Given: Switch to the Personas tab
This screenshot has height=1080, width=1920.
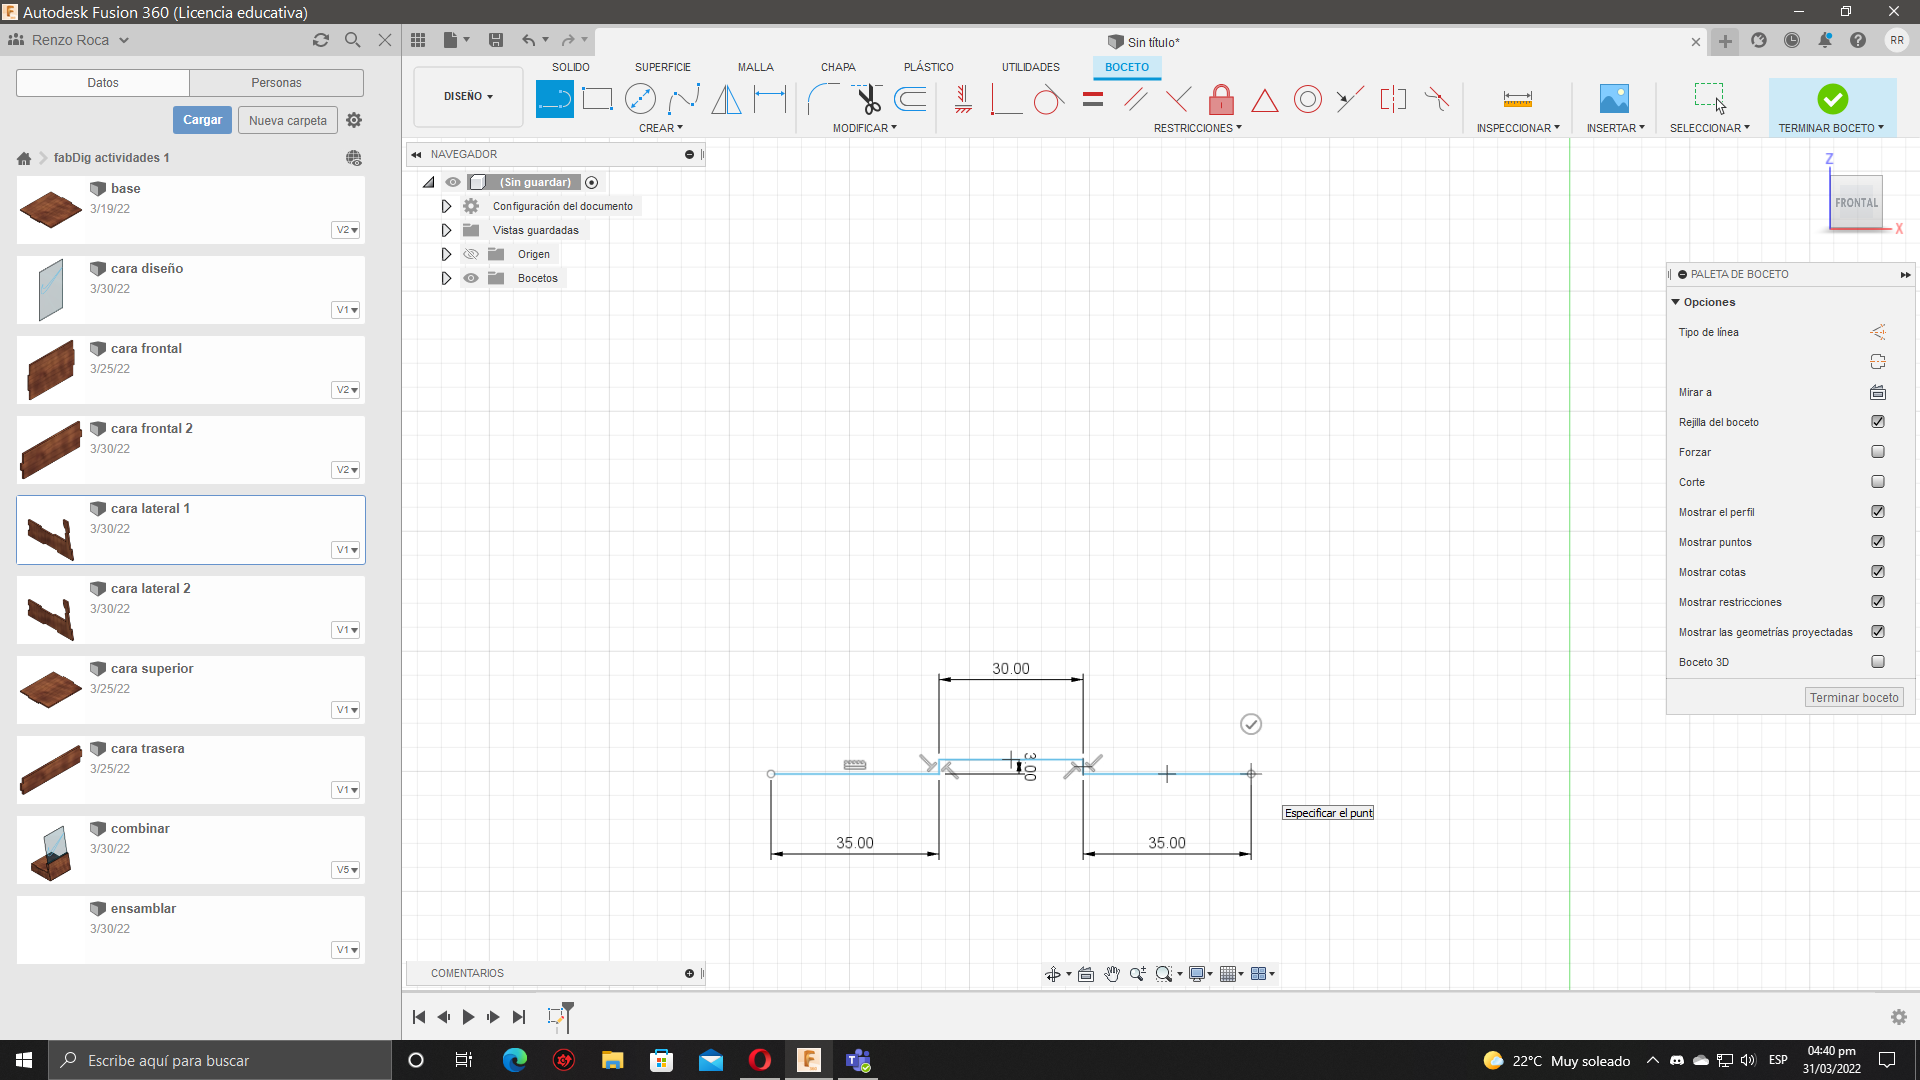Looking at the screenshot, I should [x=276, y=83].
